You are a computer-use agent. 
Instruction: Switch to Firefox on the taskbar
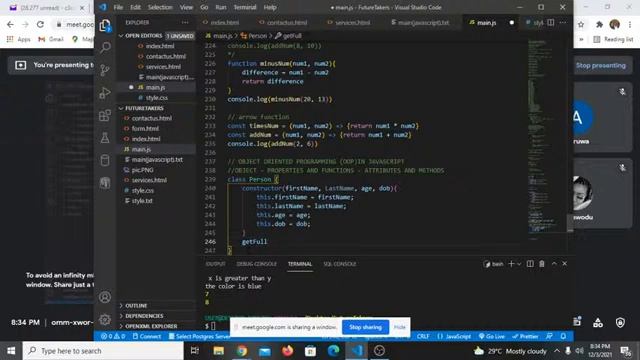pos(288,351)
